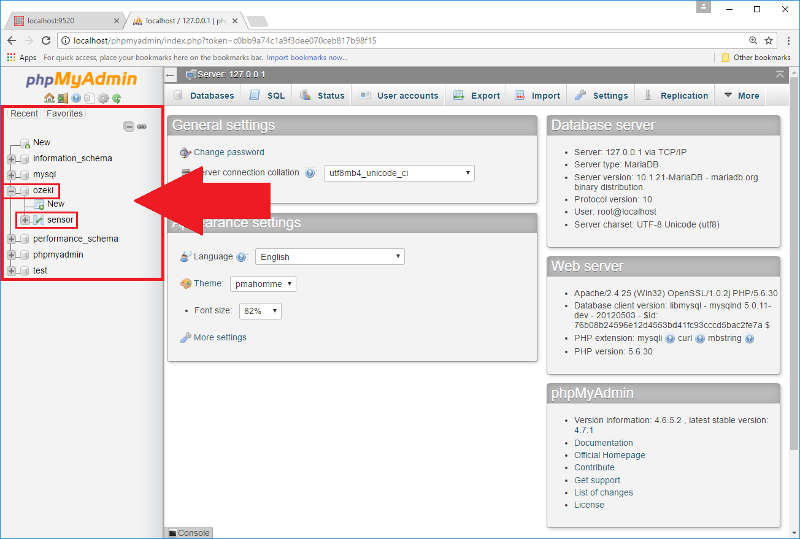Open the Apps bookmarks shortcut
800x539 pixels.
pyautogui.click(x=21, y=57)
